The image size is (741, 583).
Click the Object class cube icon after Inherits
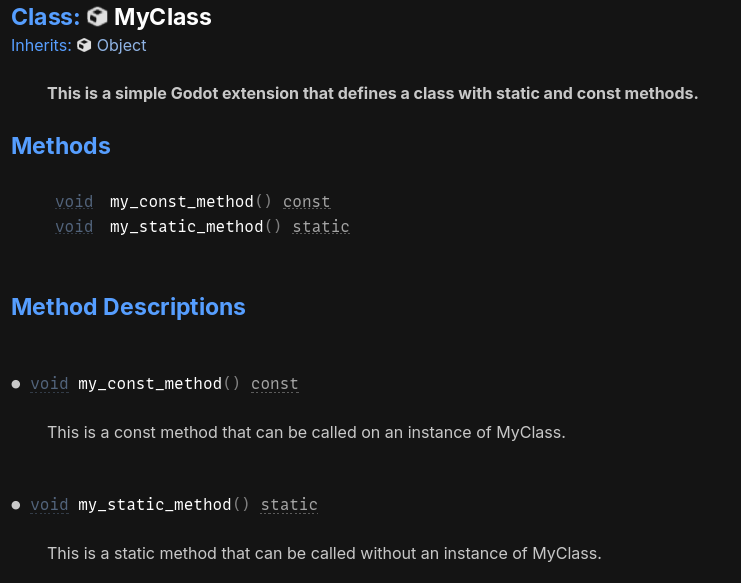pos(84,45)
